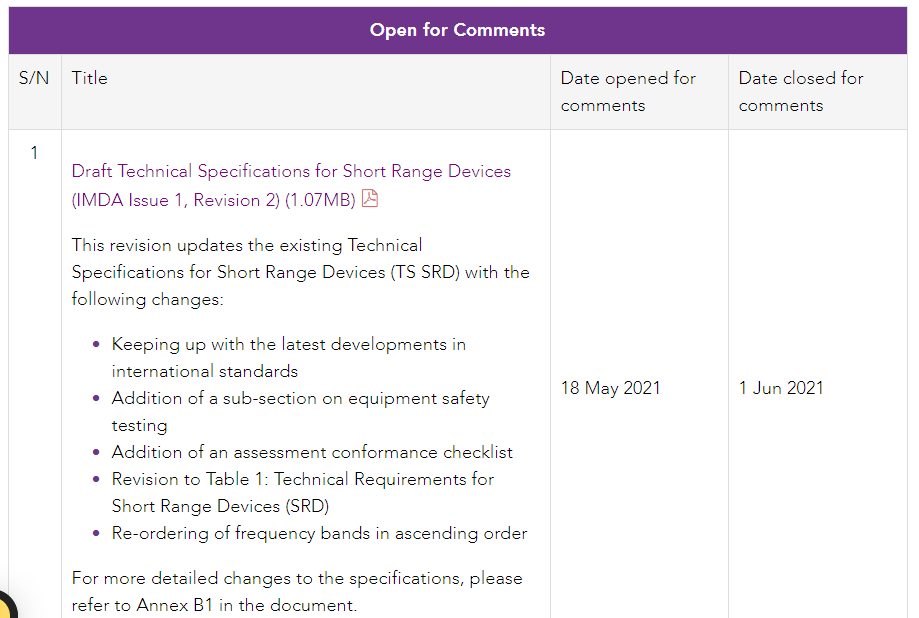Click bullet on re-ordering of frequency bands

(319, 533)
